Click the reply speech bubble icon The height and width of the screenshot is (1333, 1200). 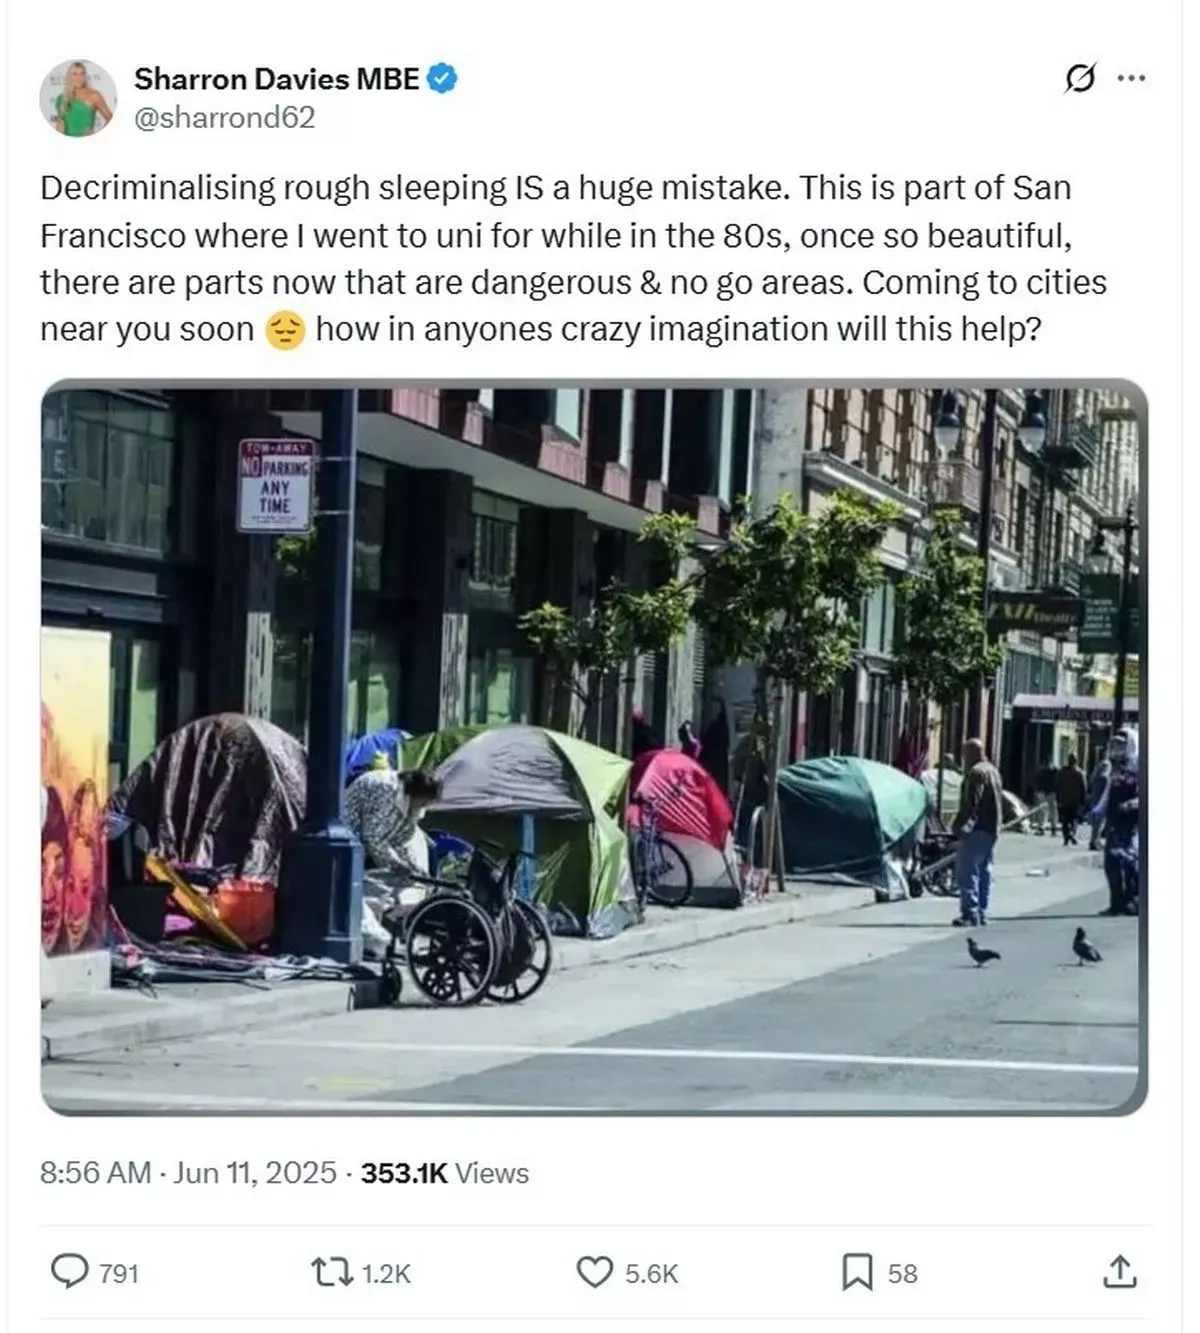pos(69,1272)
